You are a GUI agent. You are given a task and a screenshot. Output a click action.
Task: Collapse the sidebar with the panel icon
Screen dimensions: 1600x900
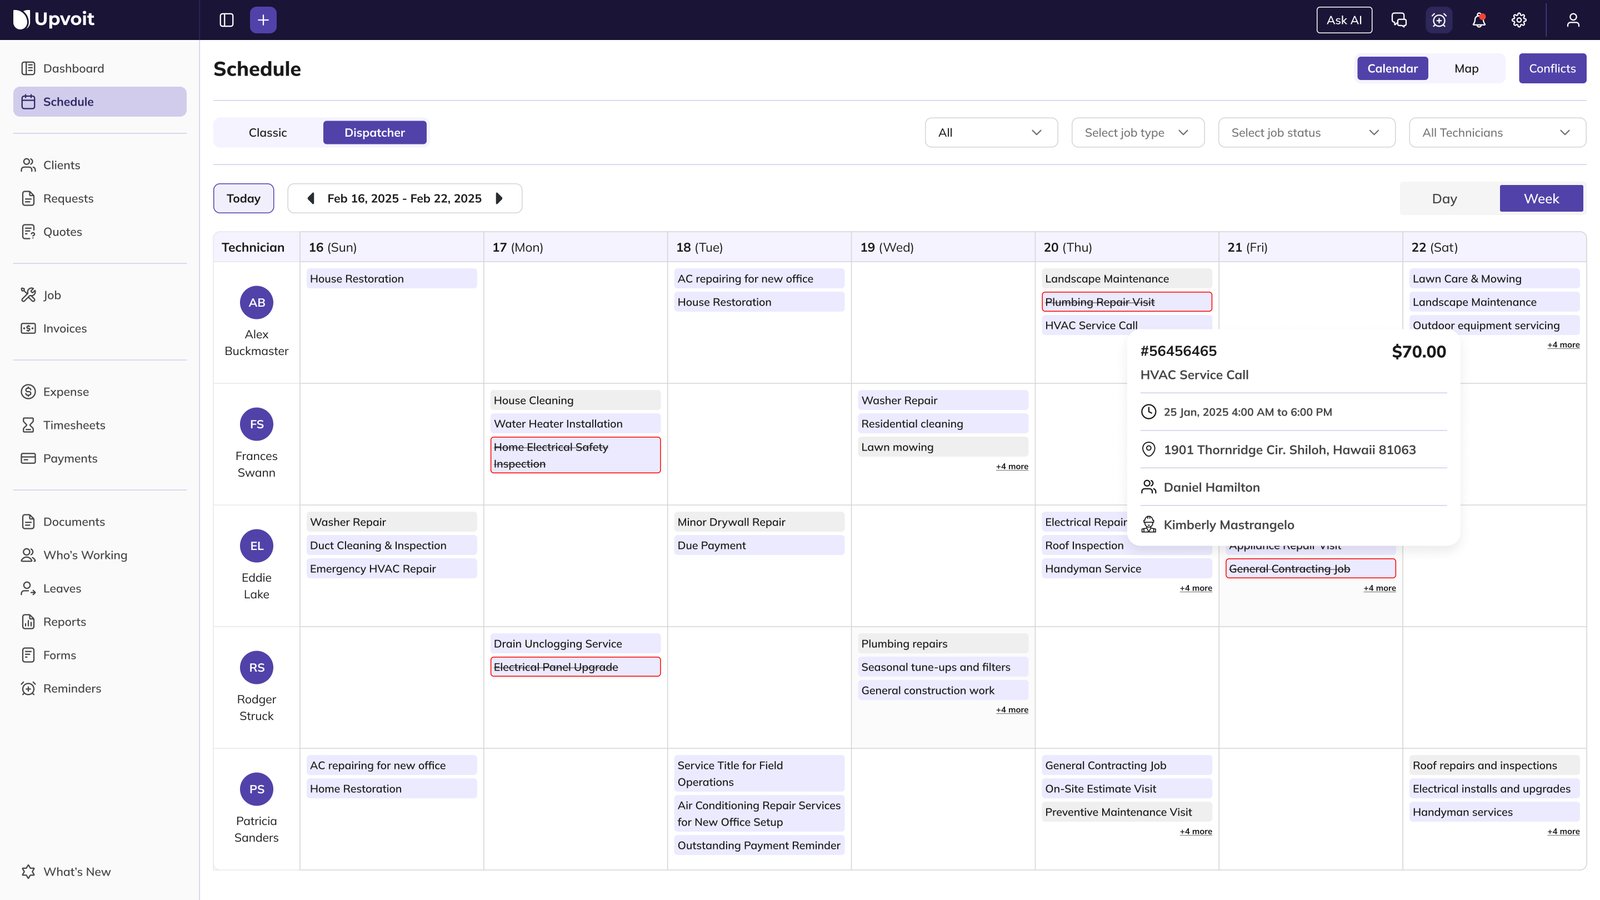tap(226, 19)
